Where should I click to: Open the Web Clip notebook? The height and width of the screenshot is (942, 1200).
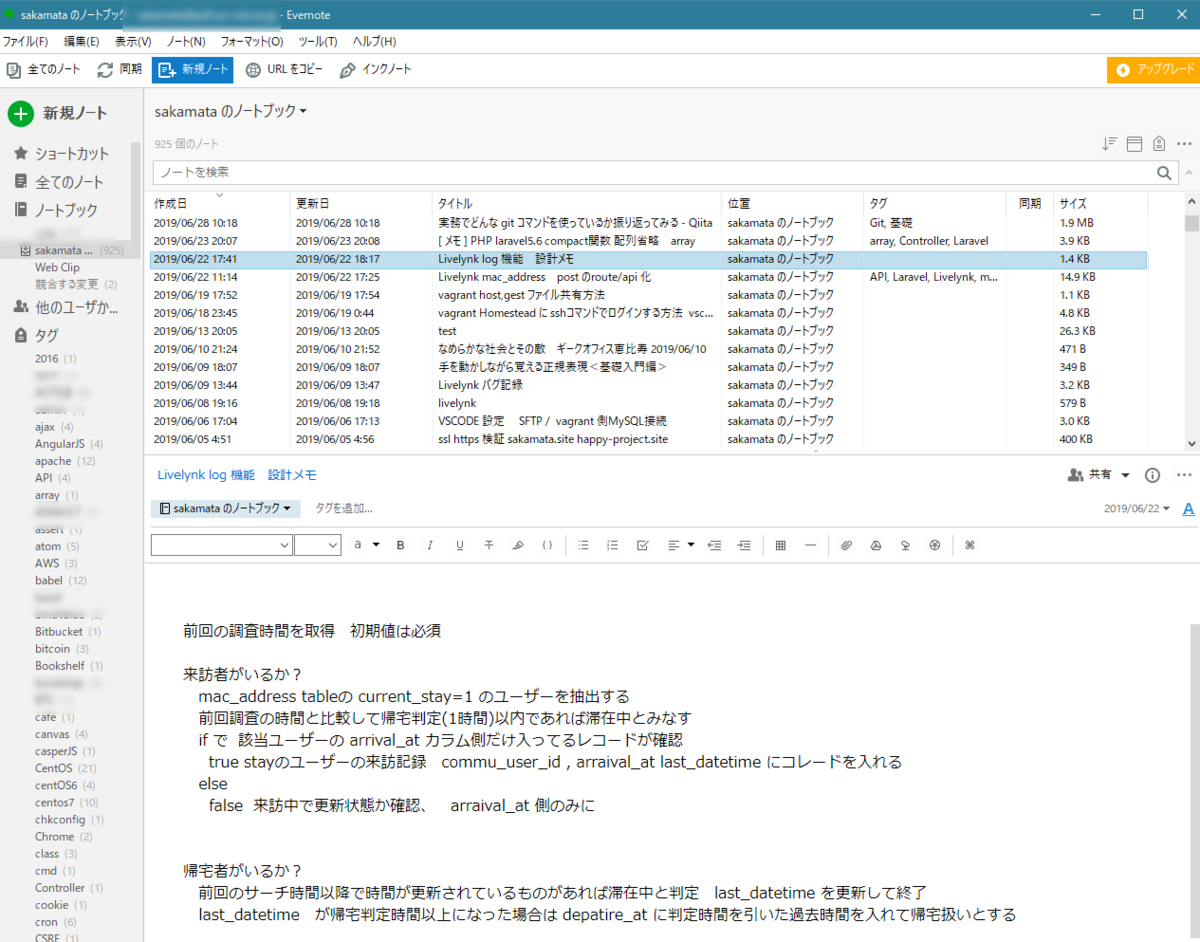57,267
